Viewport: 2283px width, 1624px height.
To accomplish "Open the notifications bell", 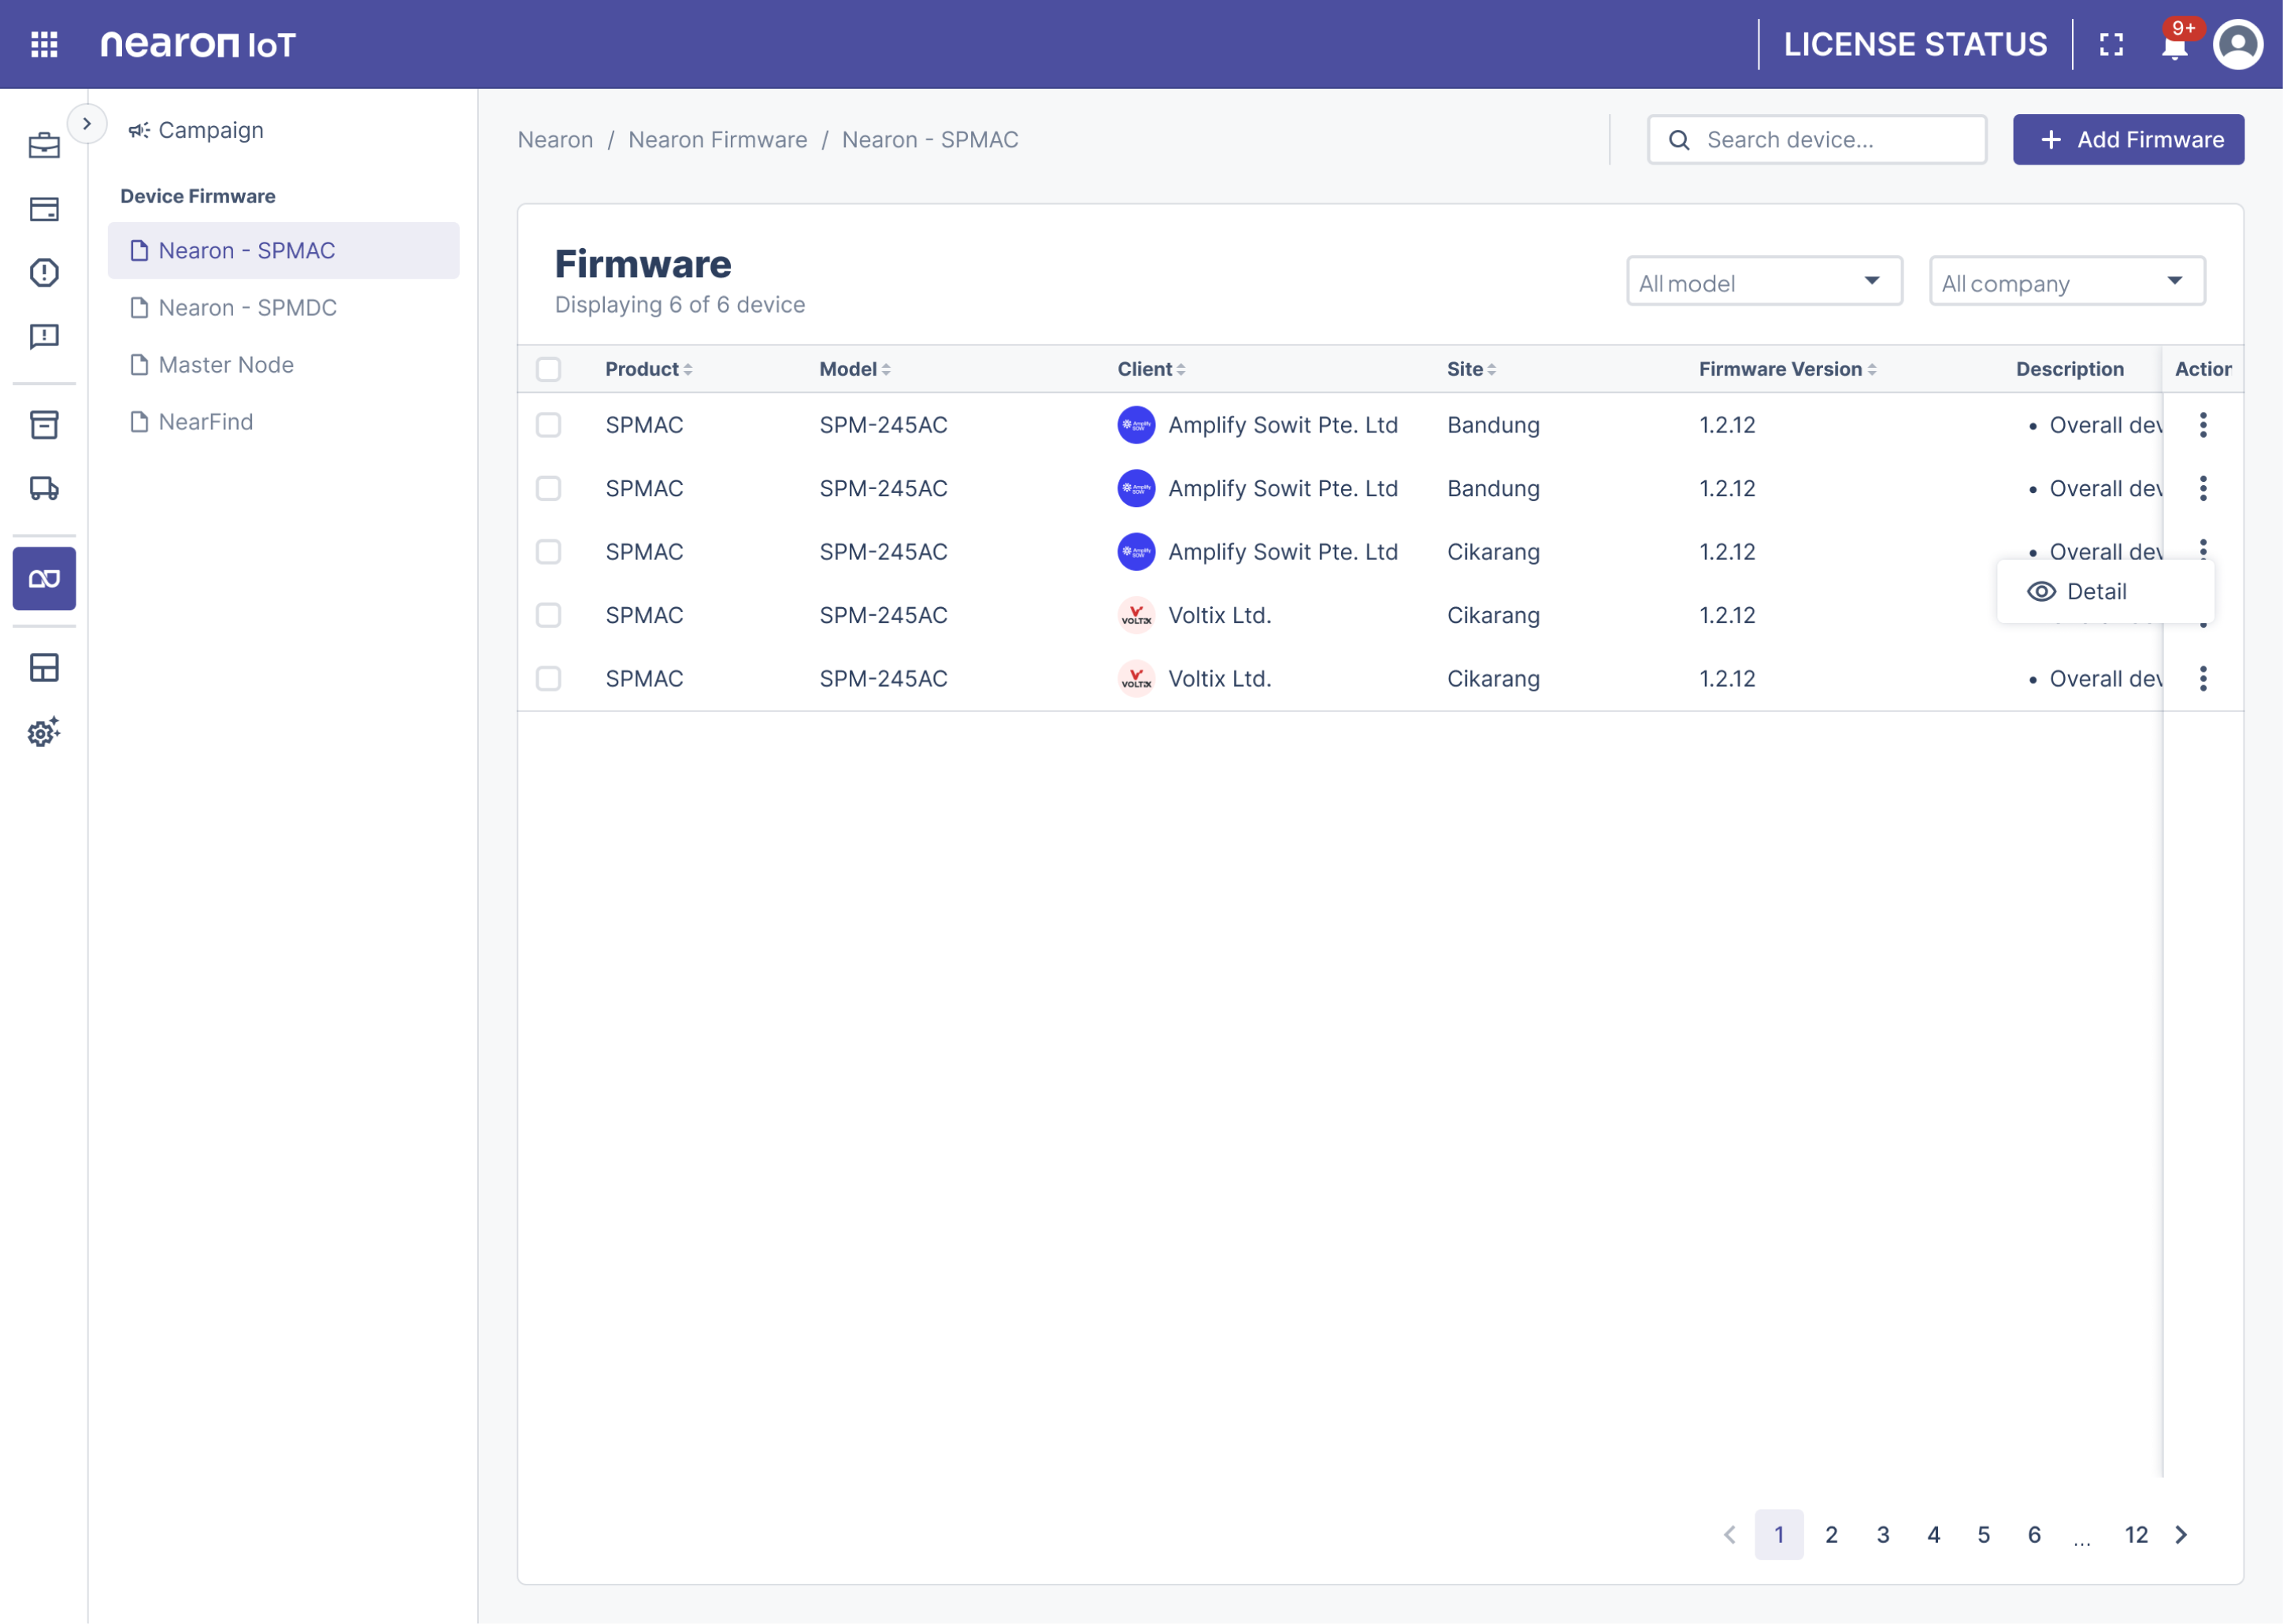I will (x=2174, y=45).
